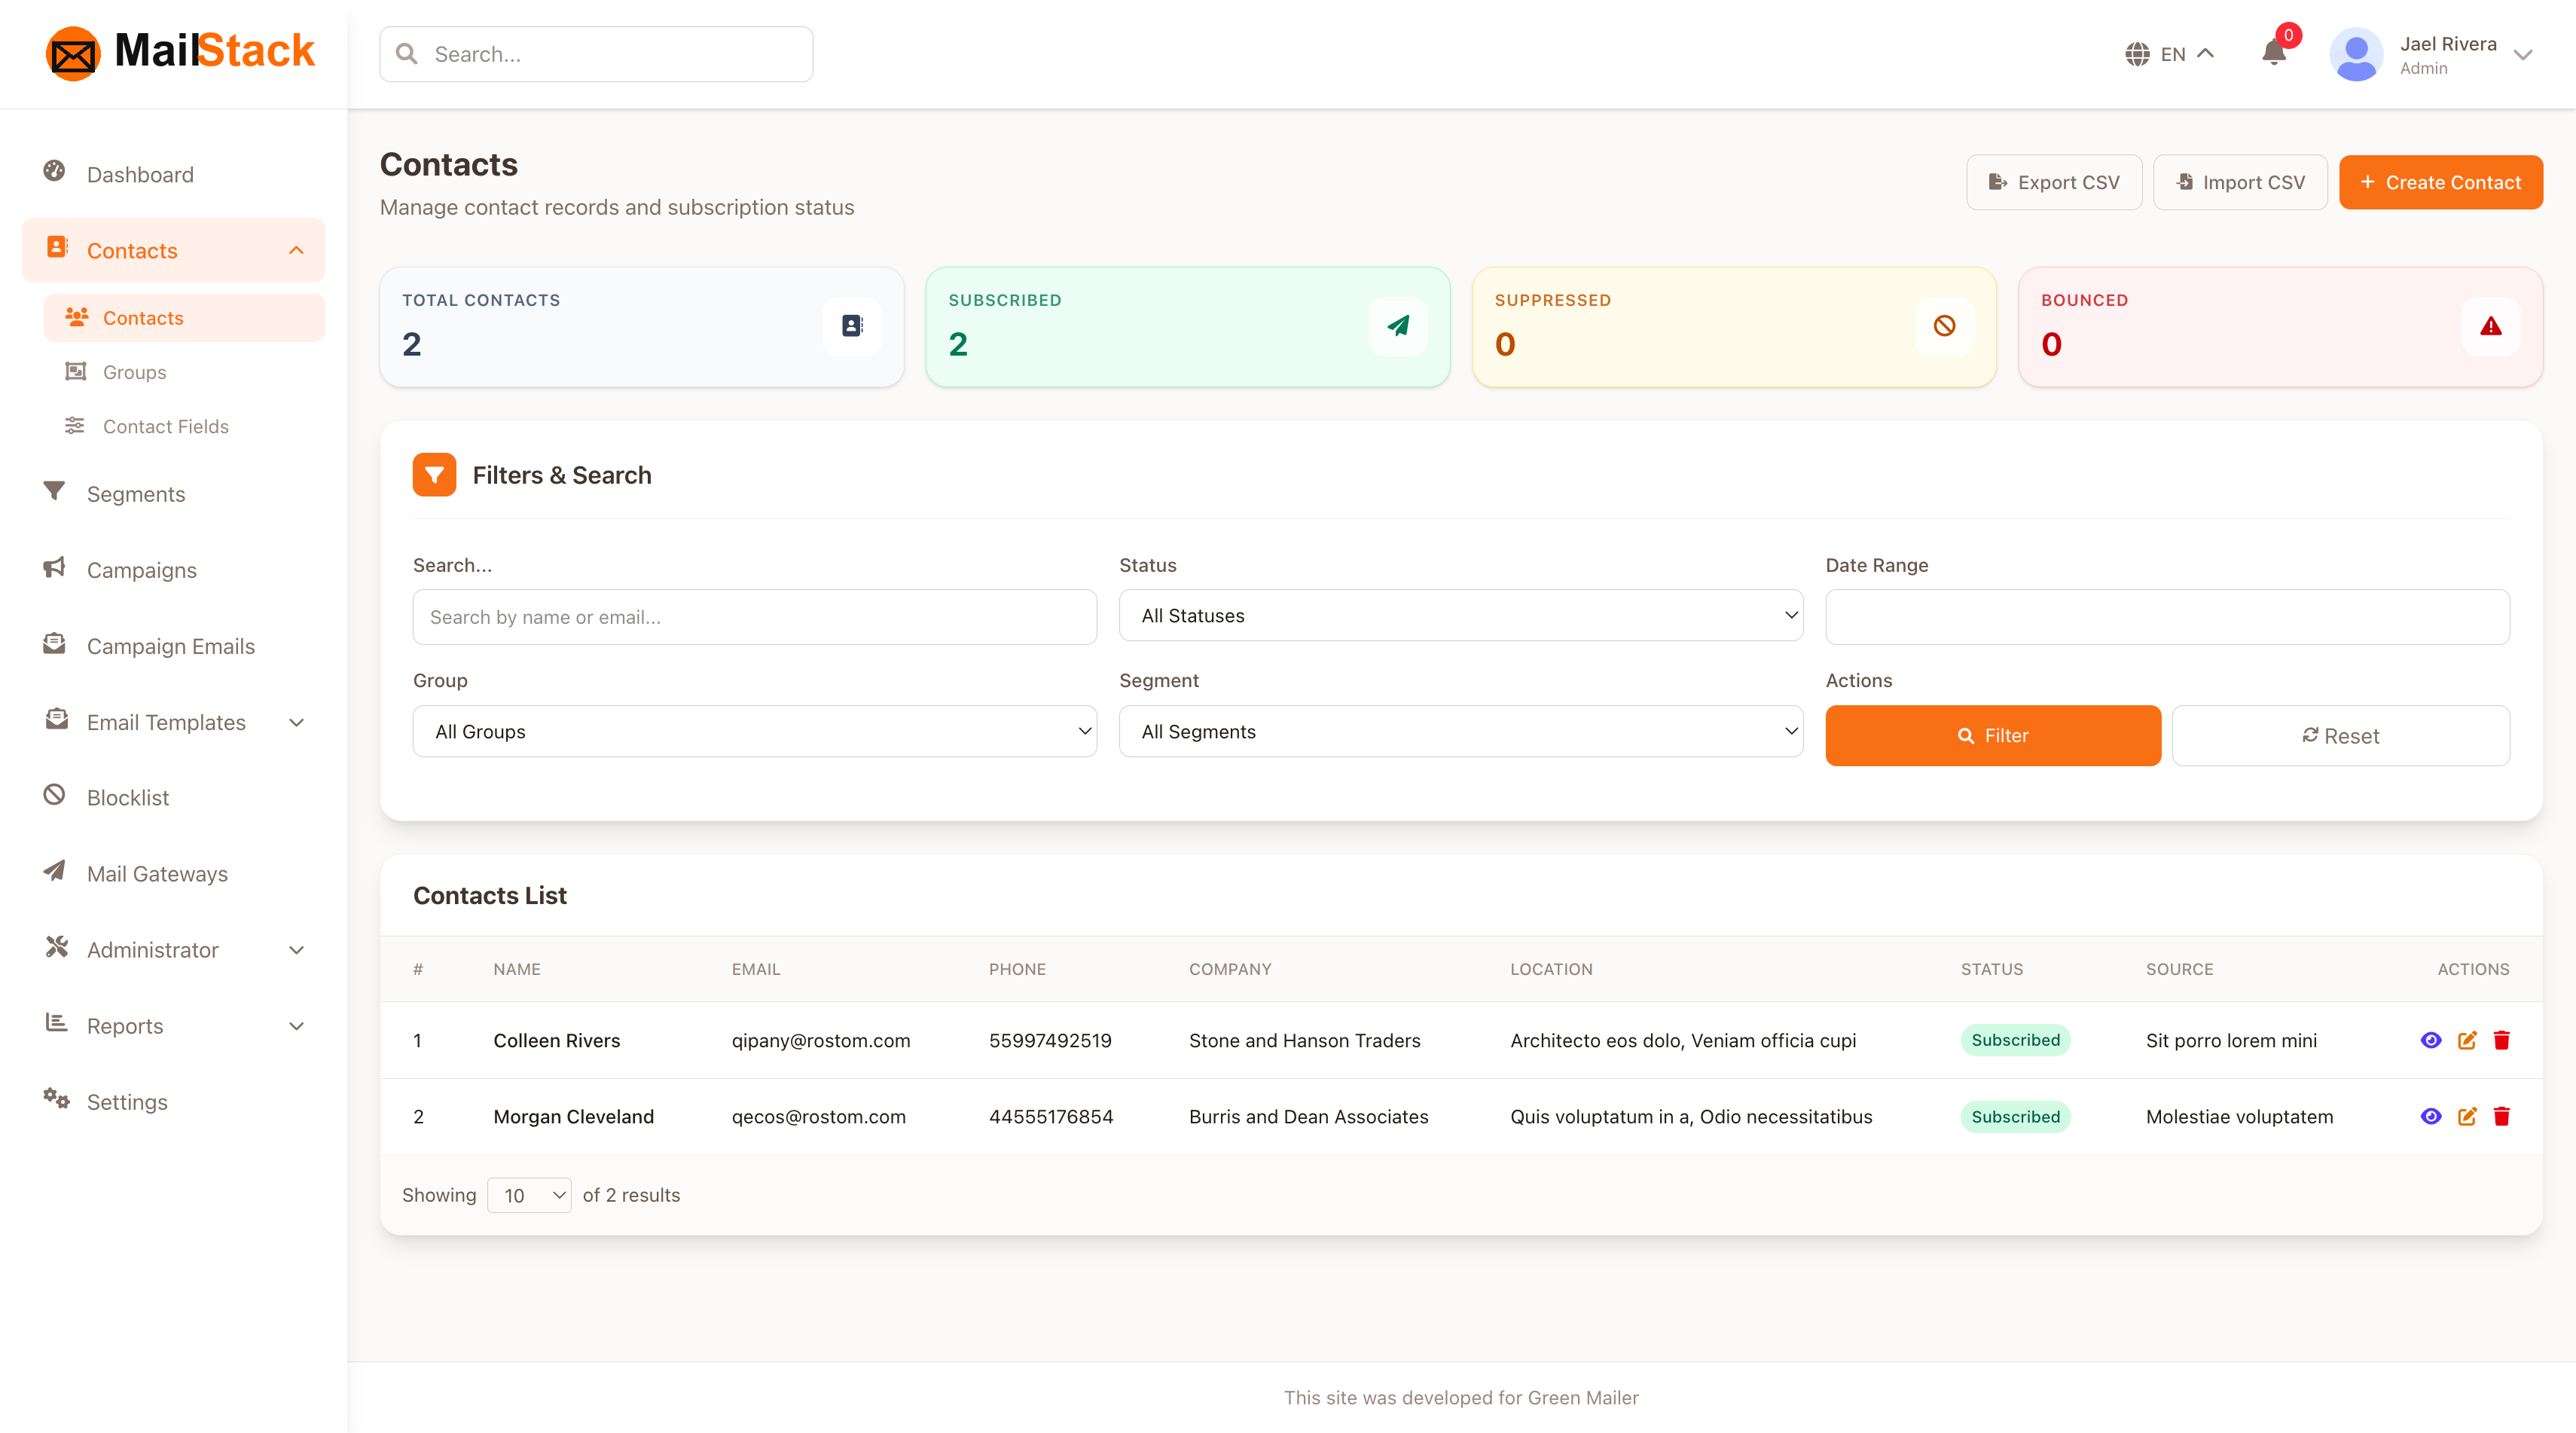The image size is (2576, 1433).
Task: Click email qipany@rostom.com
Action: click(820, 1040)
